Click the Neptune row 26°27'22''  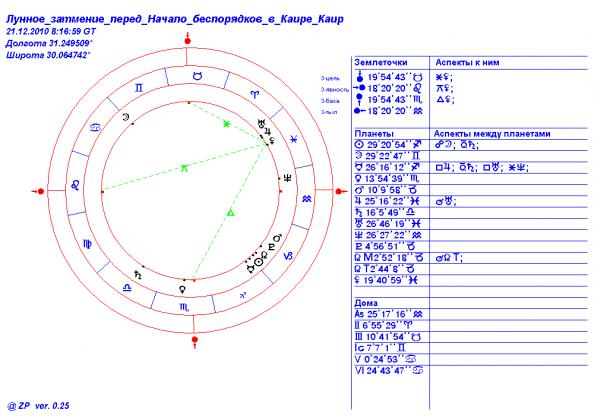389,235
